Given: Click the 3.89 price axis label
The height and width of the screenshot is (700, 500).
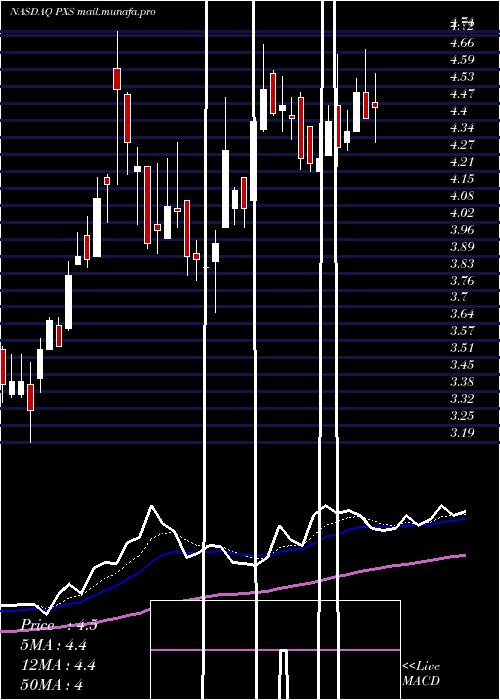Looking at the screenshot, I should point(462,246).
